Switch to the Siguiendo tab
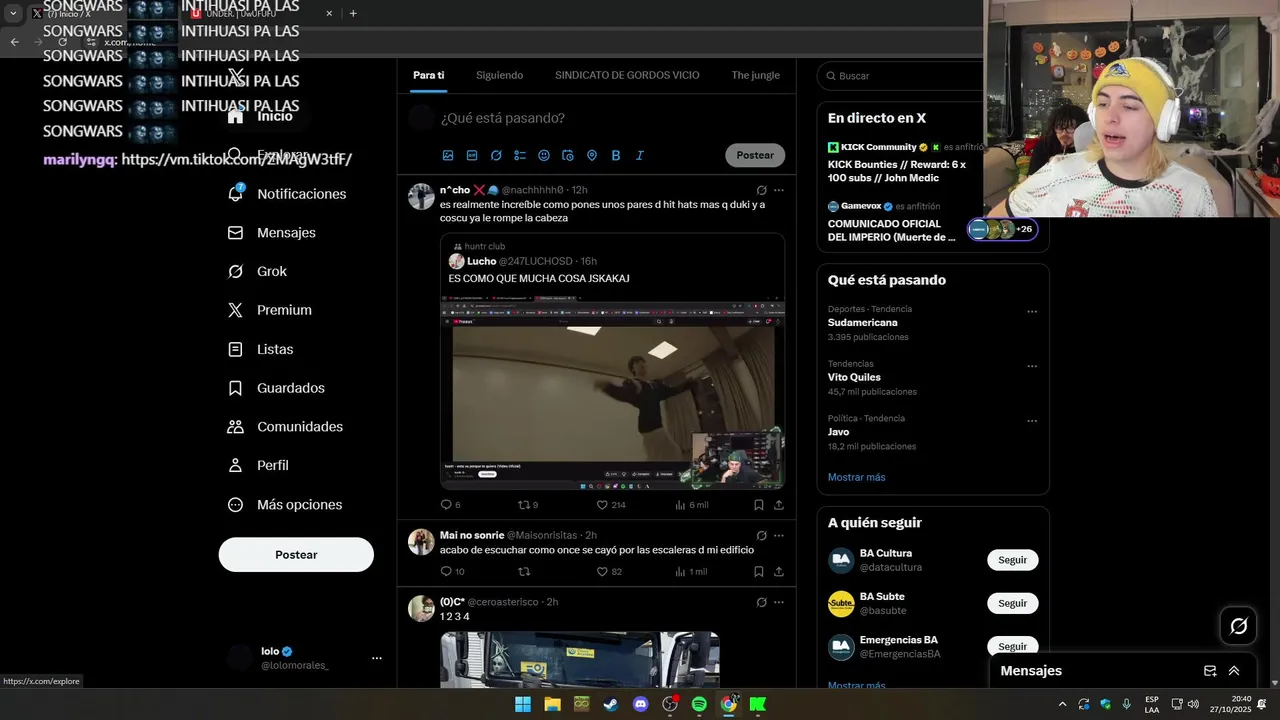This screenshot has height=720, width=1280. tap(500, 75)
